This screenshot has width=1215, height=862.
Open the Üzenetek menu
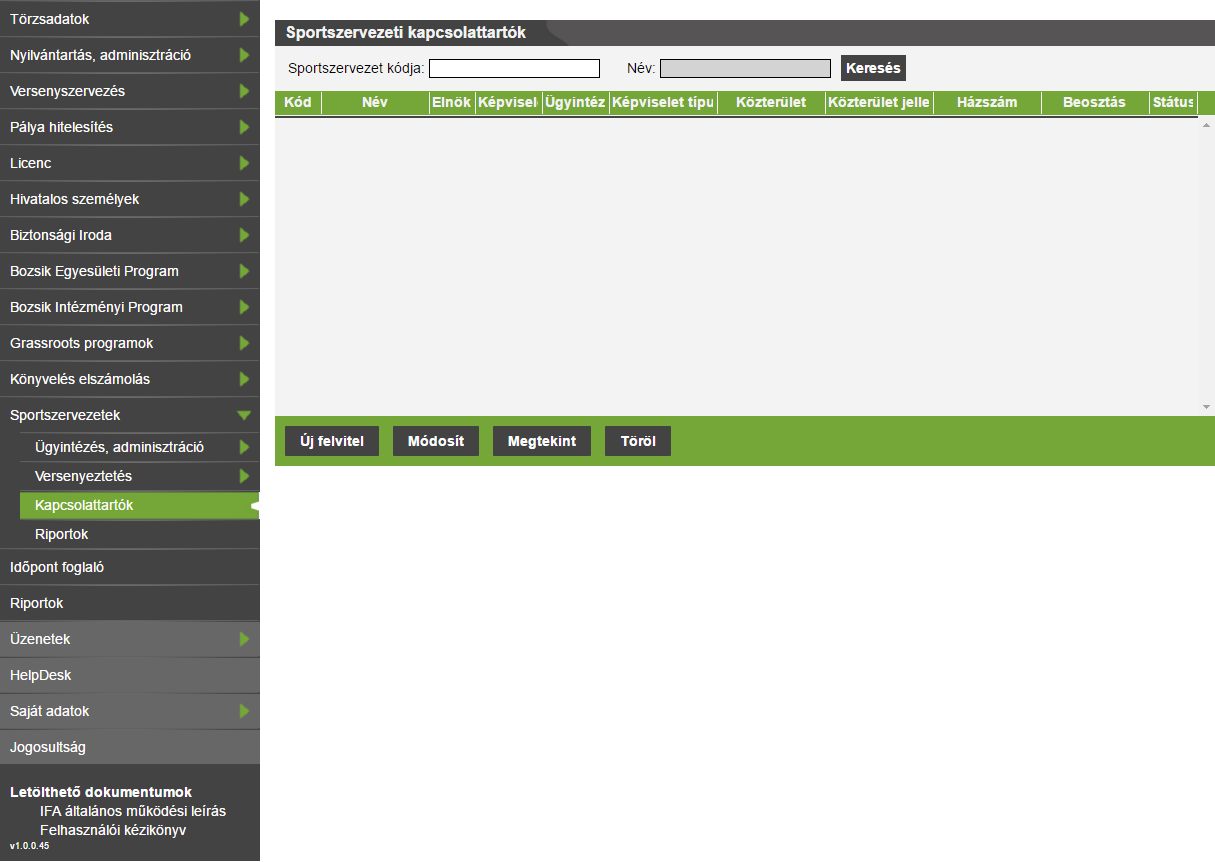click(x=130, y=639)
